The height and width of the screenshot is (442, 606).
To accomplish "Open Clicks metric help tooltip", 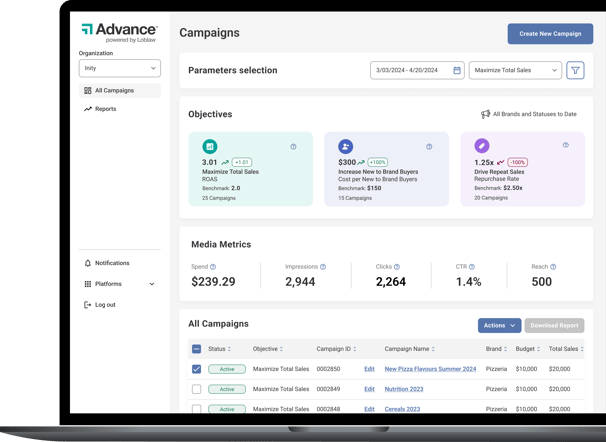I will pos(397,267).
